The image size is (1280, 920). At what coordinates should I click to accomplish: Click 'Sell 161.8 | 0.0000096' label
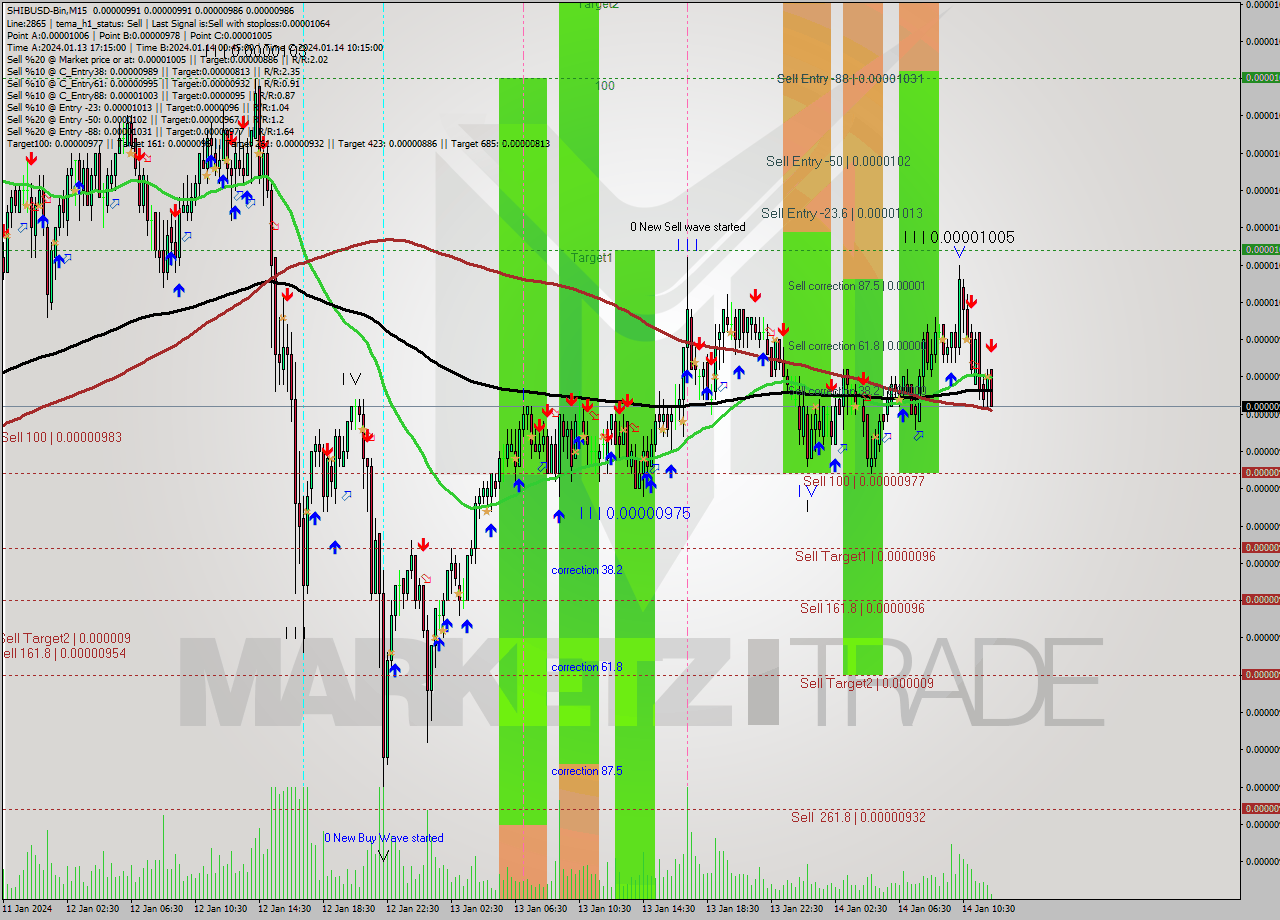tap(862, 608)
